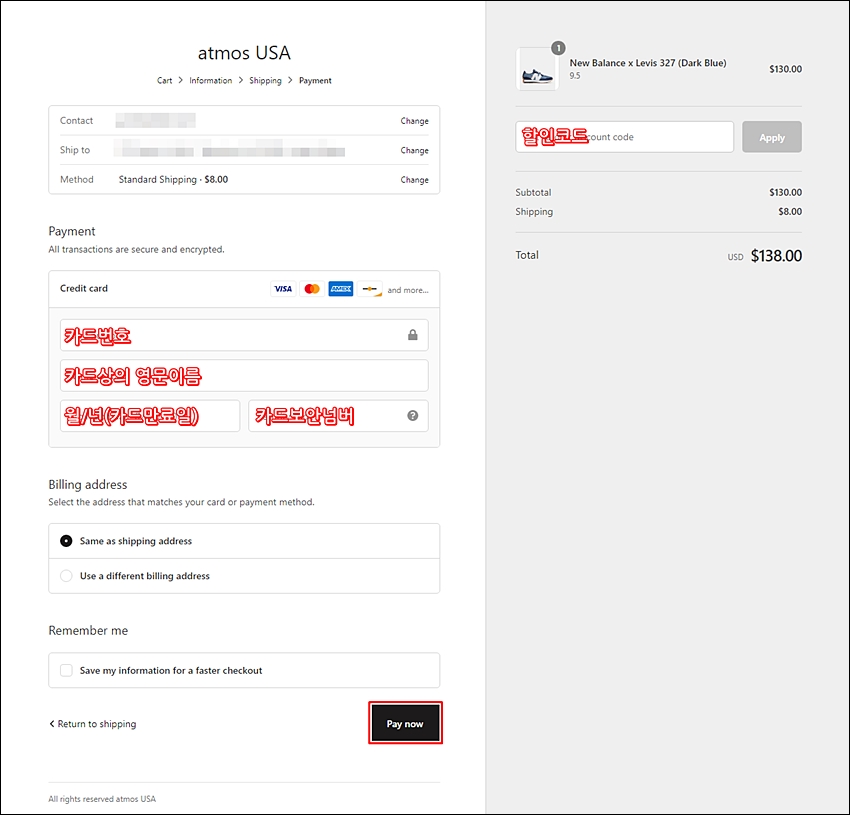Click the New Balance sneaker thumbnail
The width and height of the screenshot is (850, 815).
537,69
